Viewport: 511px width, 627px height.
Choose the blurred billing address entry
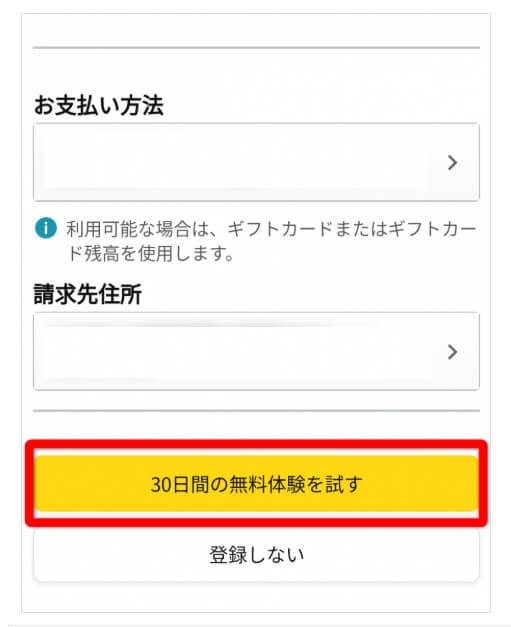[x=234, y=351]
